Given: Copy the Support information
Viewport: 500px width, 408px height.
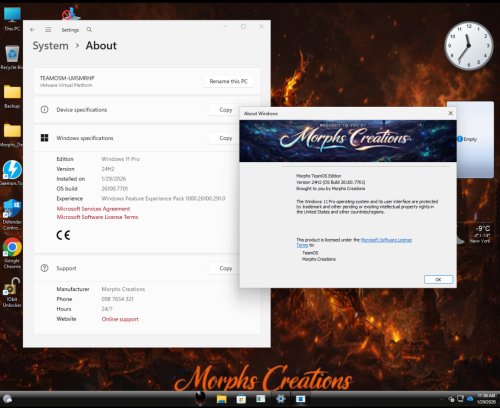Looking at the screenshot, I should click(x=226, y=268).
